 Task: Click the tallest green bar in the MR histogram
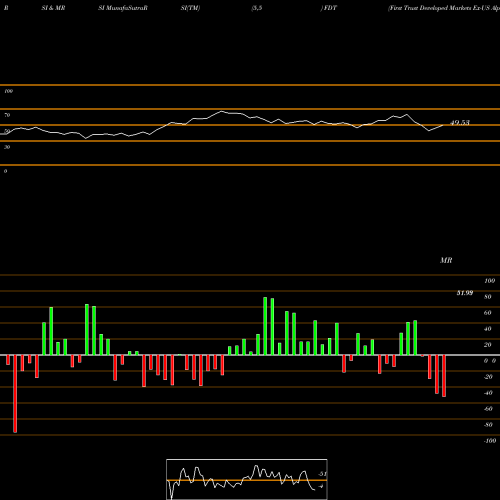(x=265, y=326)
